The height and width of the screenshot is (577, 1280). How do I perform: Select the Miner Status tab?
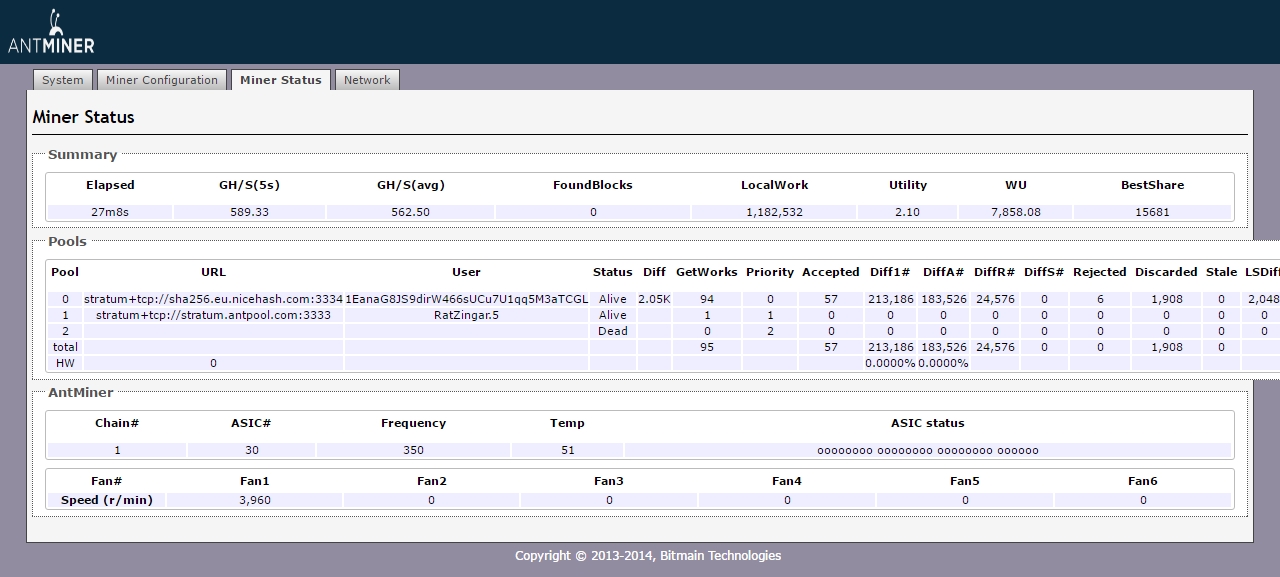point(281,80)
